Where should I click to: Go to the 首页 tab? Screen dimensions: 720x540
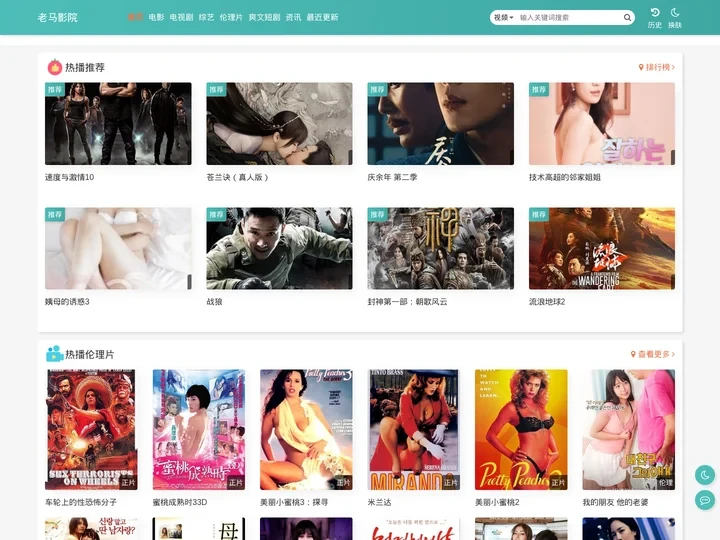135,17
